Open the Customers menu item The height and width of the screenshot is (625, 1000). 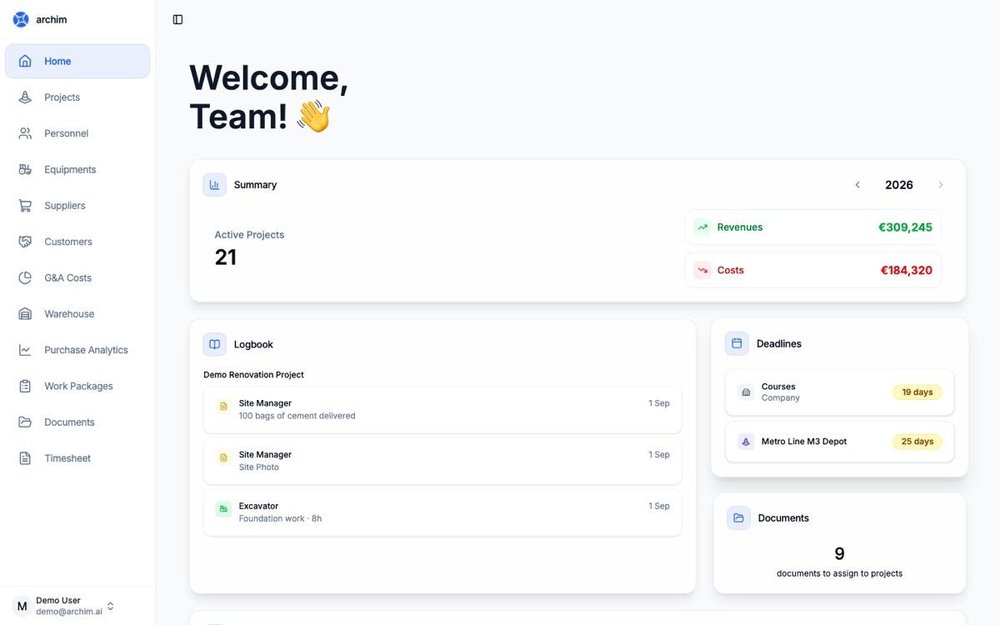pyautogui.click(x=77, y=242)
